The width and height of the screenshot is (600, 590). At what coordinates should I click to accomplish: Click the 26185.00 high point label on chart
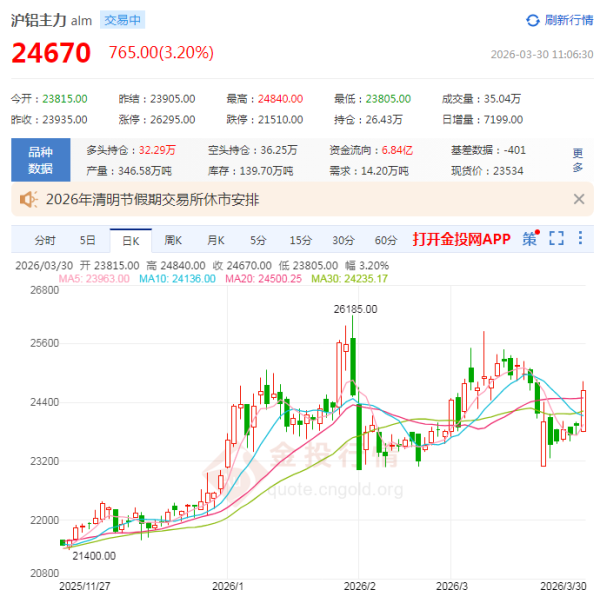355,309
